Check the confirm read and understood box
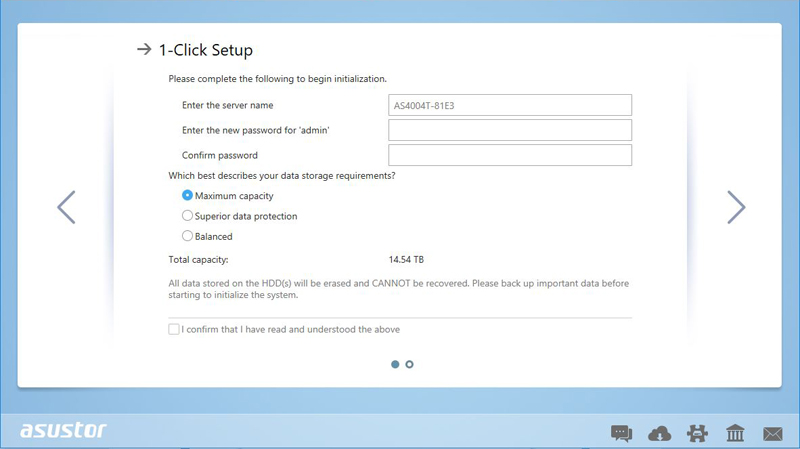 click(174, 329)
